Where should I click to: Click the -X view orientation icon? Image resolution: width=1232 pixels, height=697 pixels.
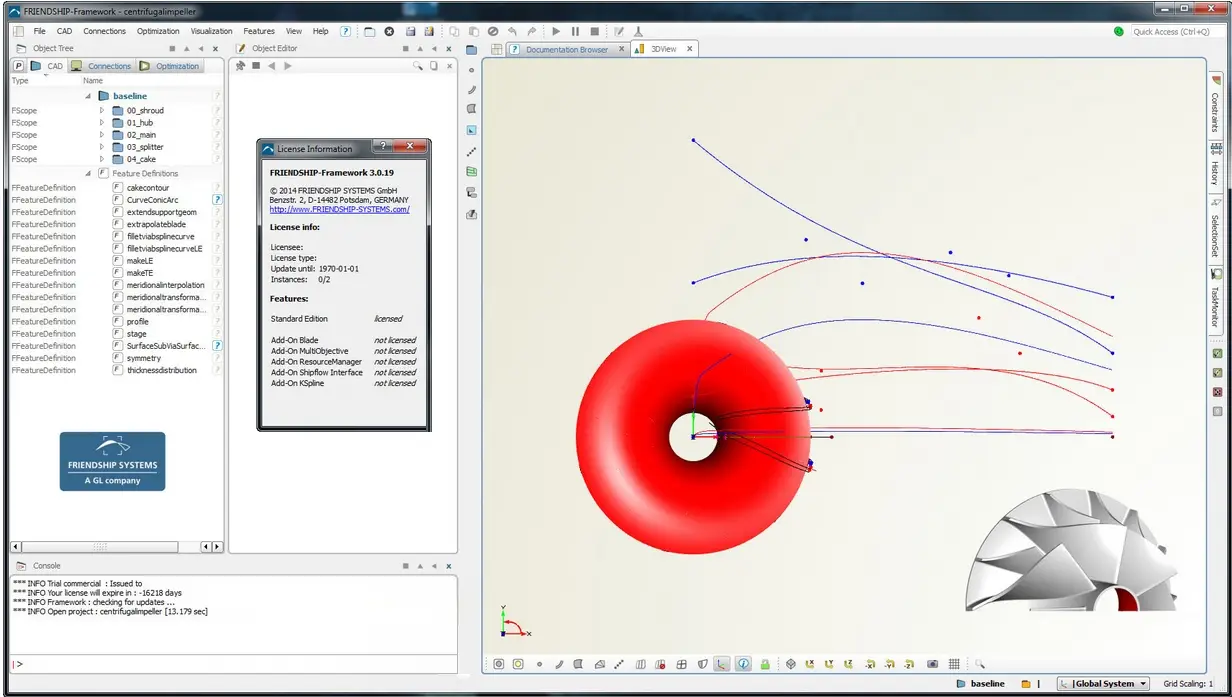tap(870, 664)
